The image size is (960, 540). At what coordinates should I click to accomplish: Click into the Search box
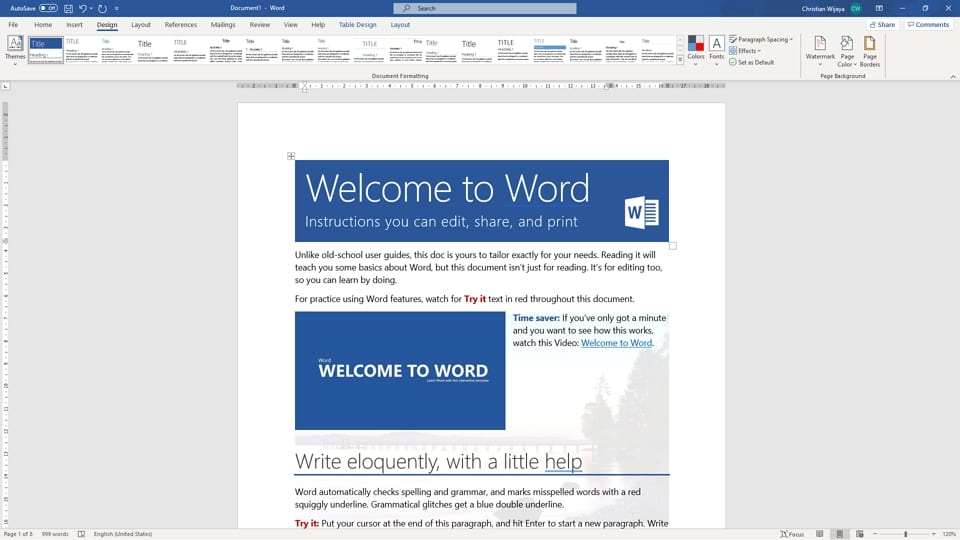point(480,8)
